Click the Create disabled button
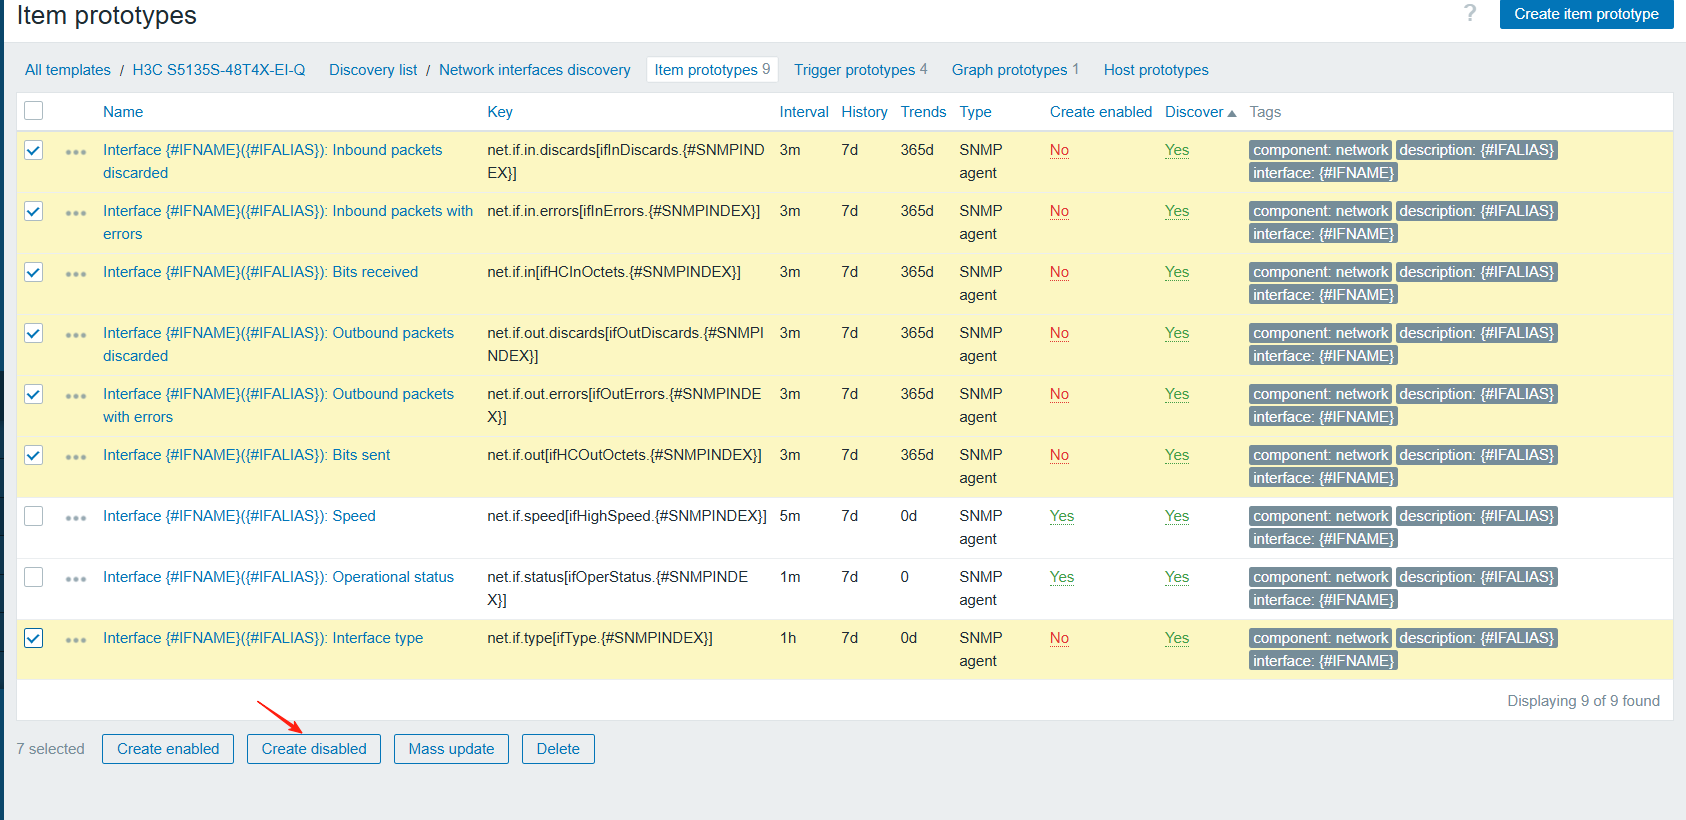The image size is (1686, 820). (314, 749)
